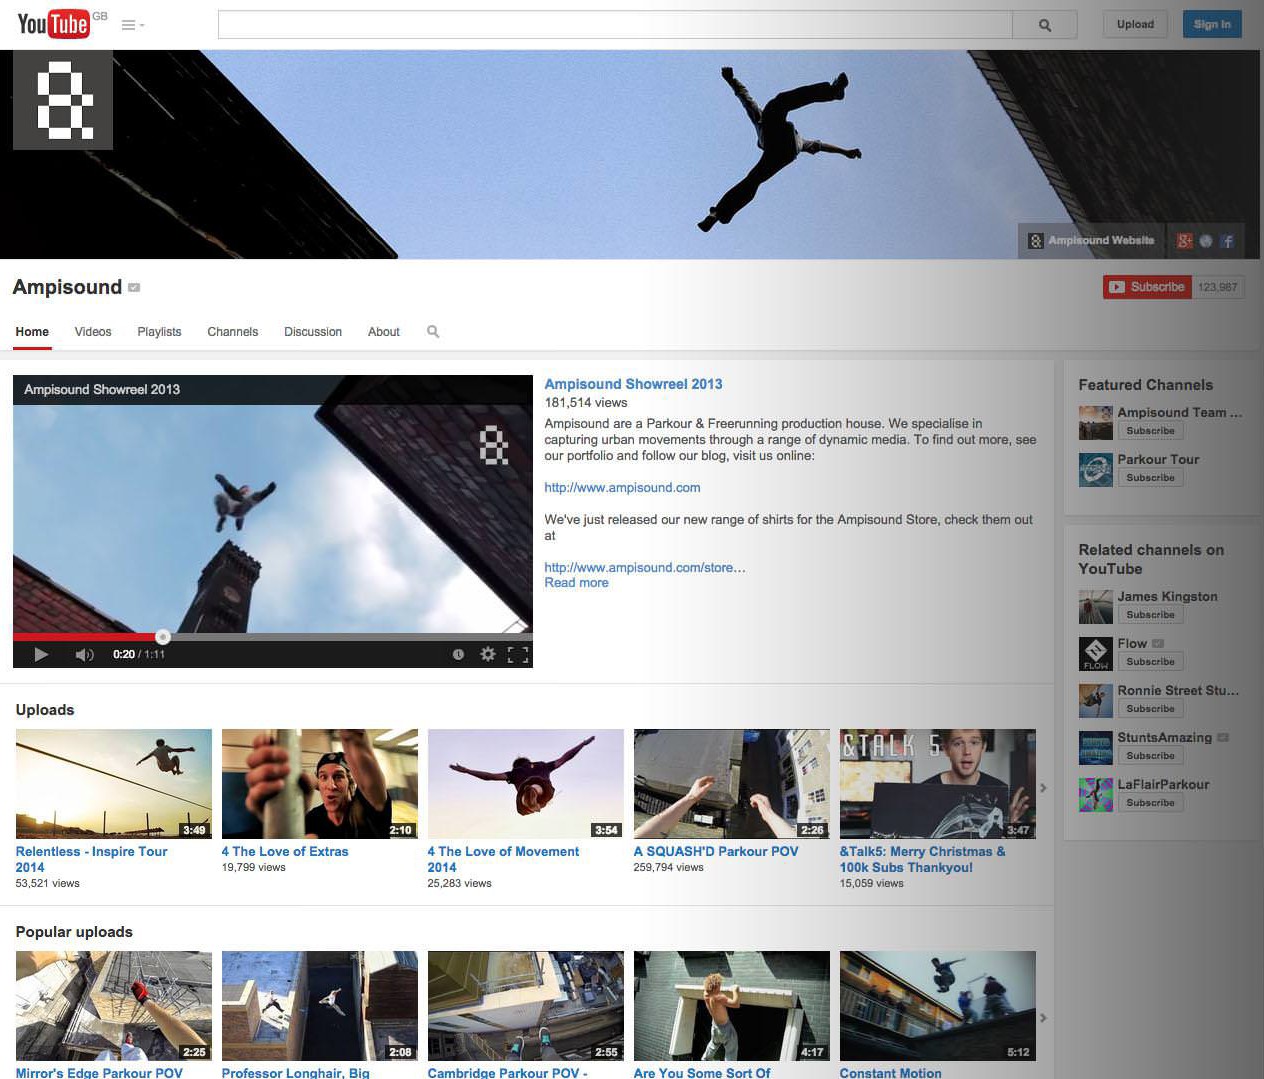Open the Popular uploads section heading
Viewport: 1264px width, 1079px height.
click(x=74, y=932)
